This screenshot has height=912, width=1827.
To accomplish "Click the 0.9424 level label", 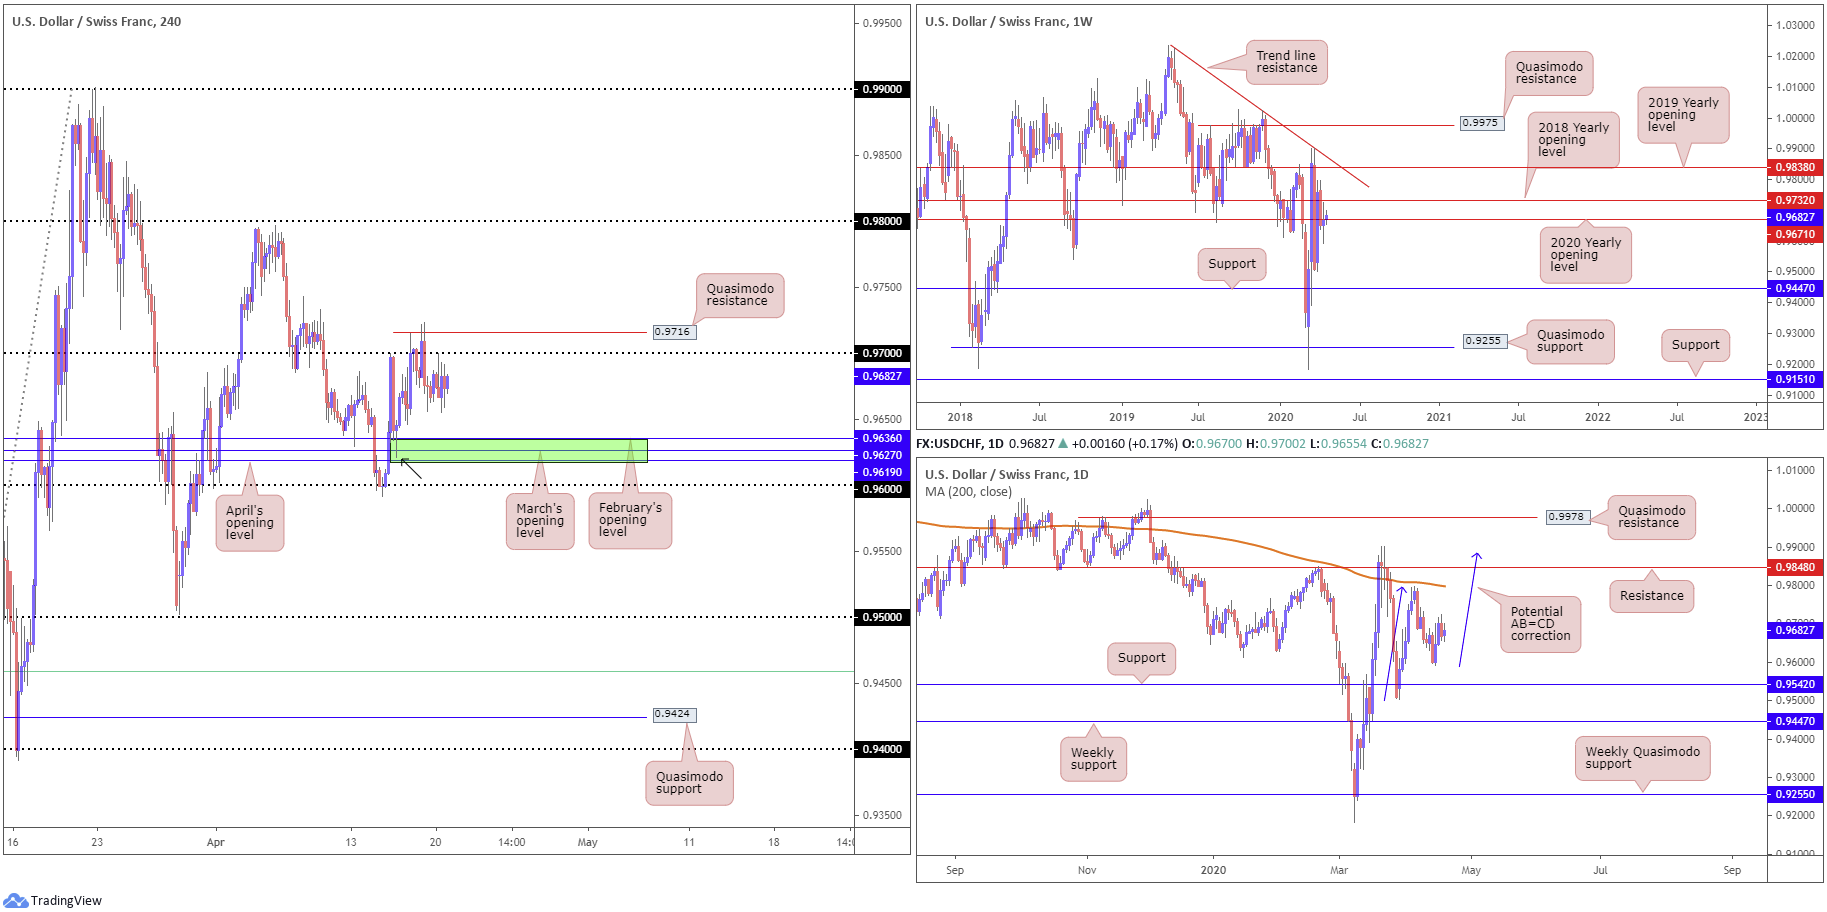I will click(673, 714).
